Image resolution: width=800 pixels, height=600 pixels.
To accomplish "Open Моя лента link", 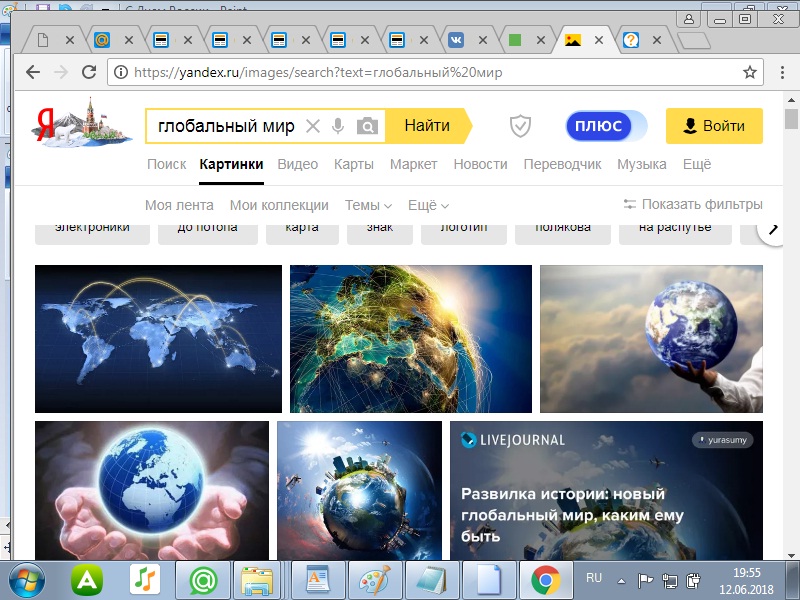I will tap(179, 205).
